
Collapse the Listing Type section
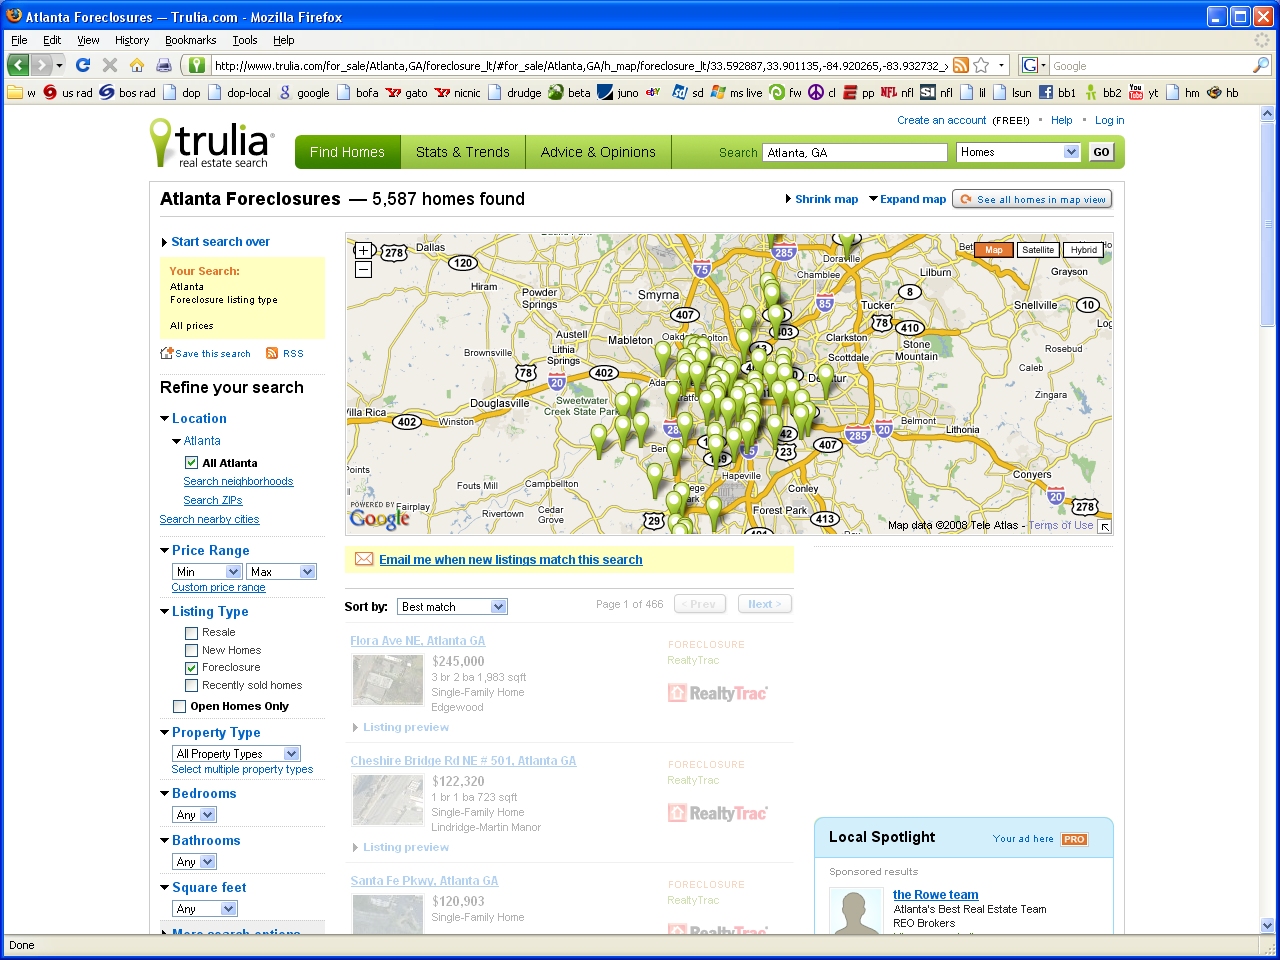pos(165,612)
